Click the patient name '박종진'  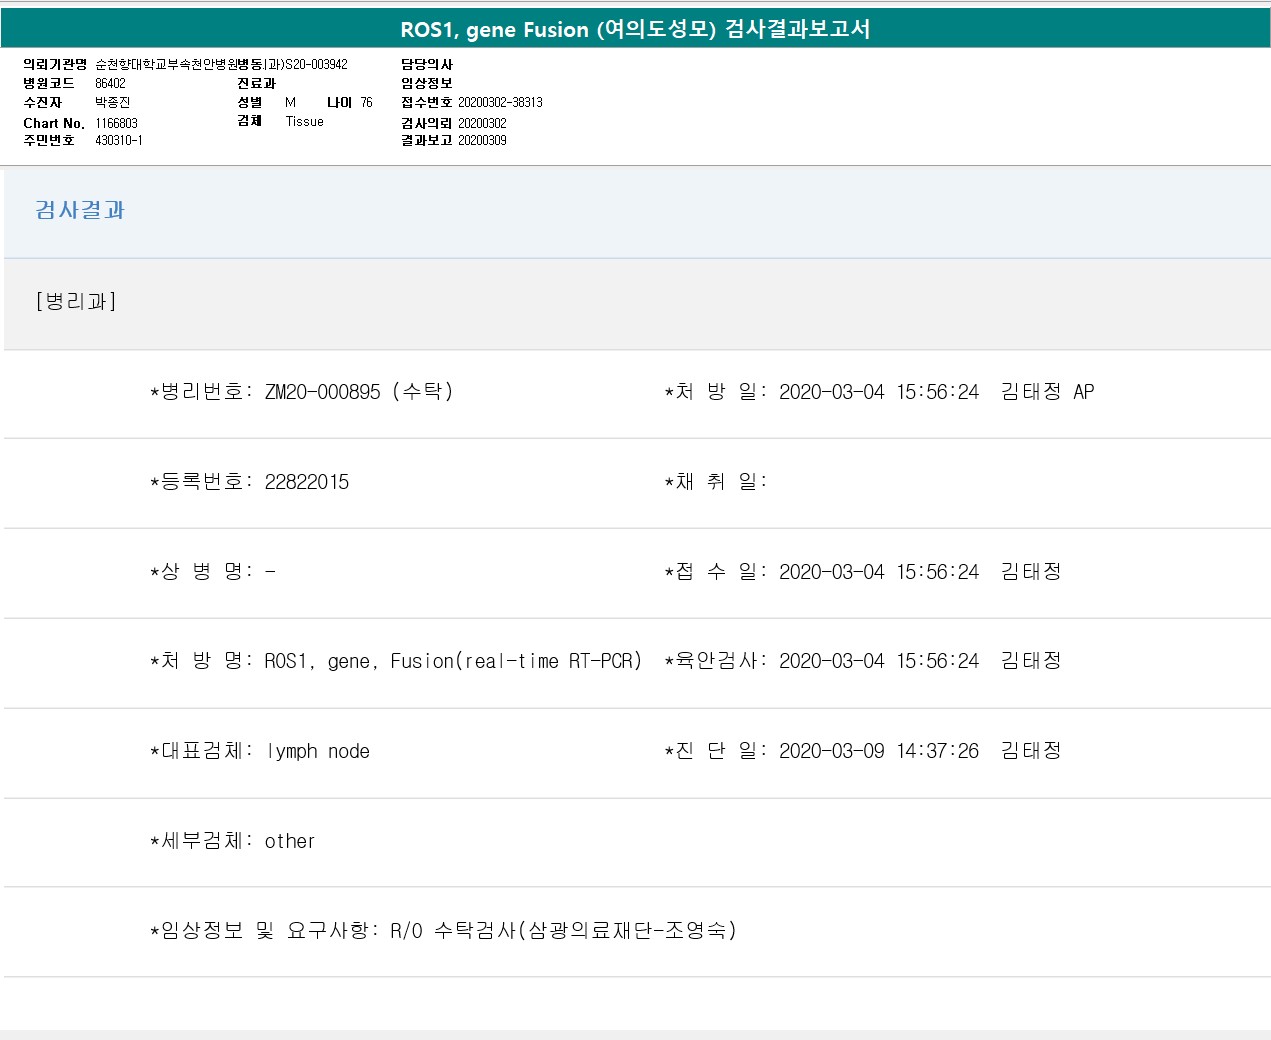pyautogui.click(x=112, y=103)
